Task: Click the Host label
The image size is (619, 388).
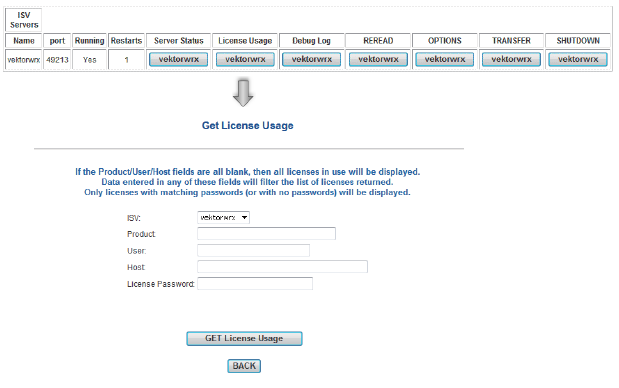Action: click(x=136, y=267)
